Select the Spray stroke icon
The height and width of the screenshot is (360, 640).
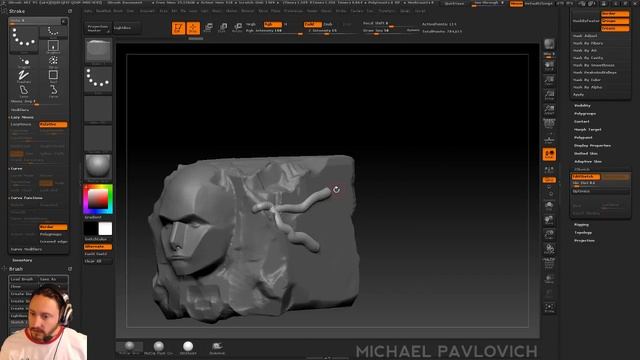pos(53,61)
